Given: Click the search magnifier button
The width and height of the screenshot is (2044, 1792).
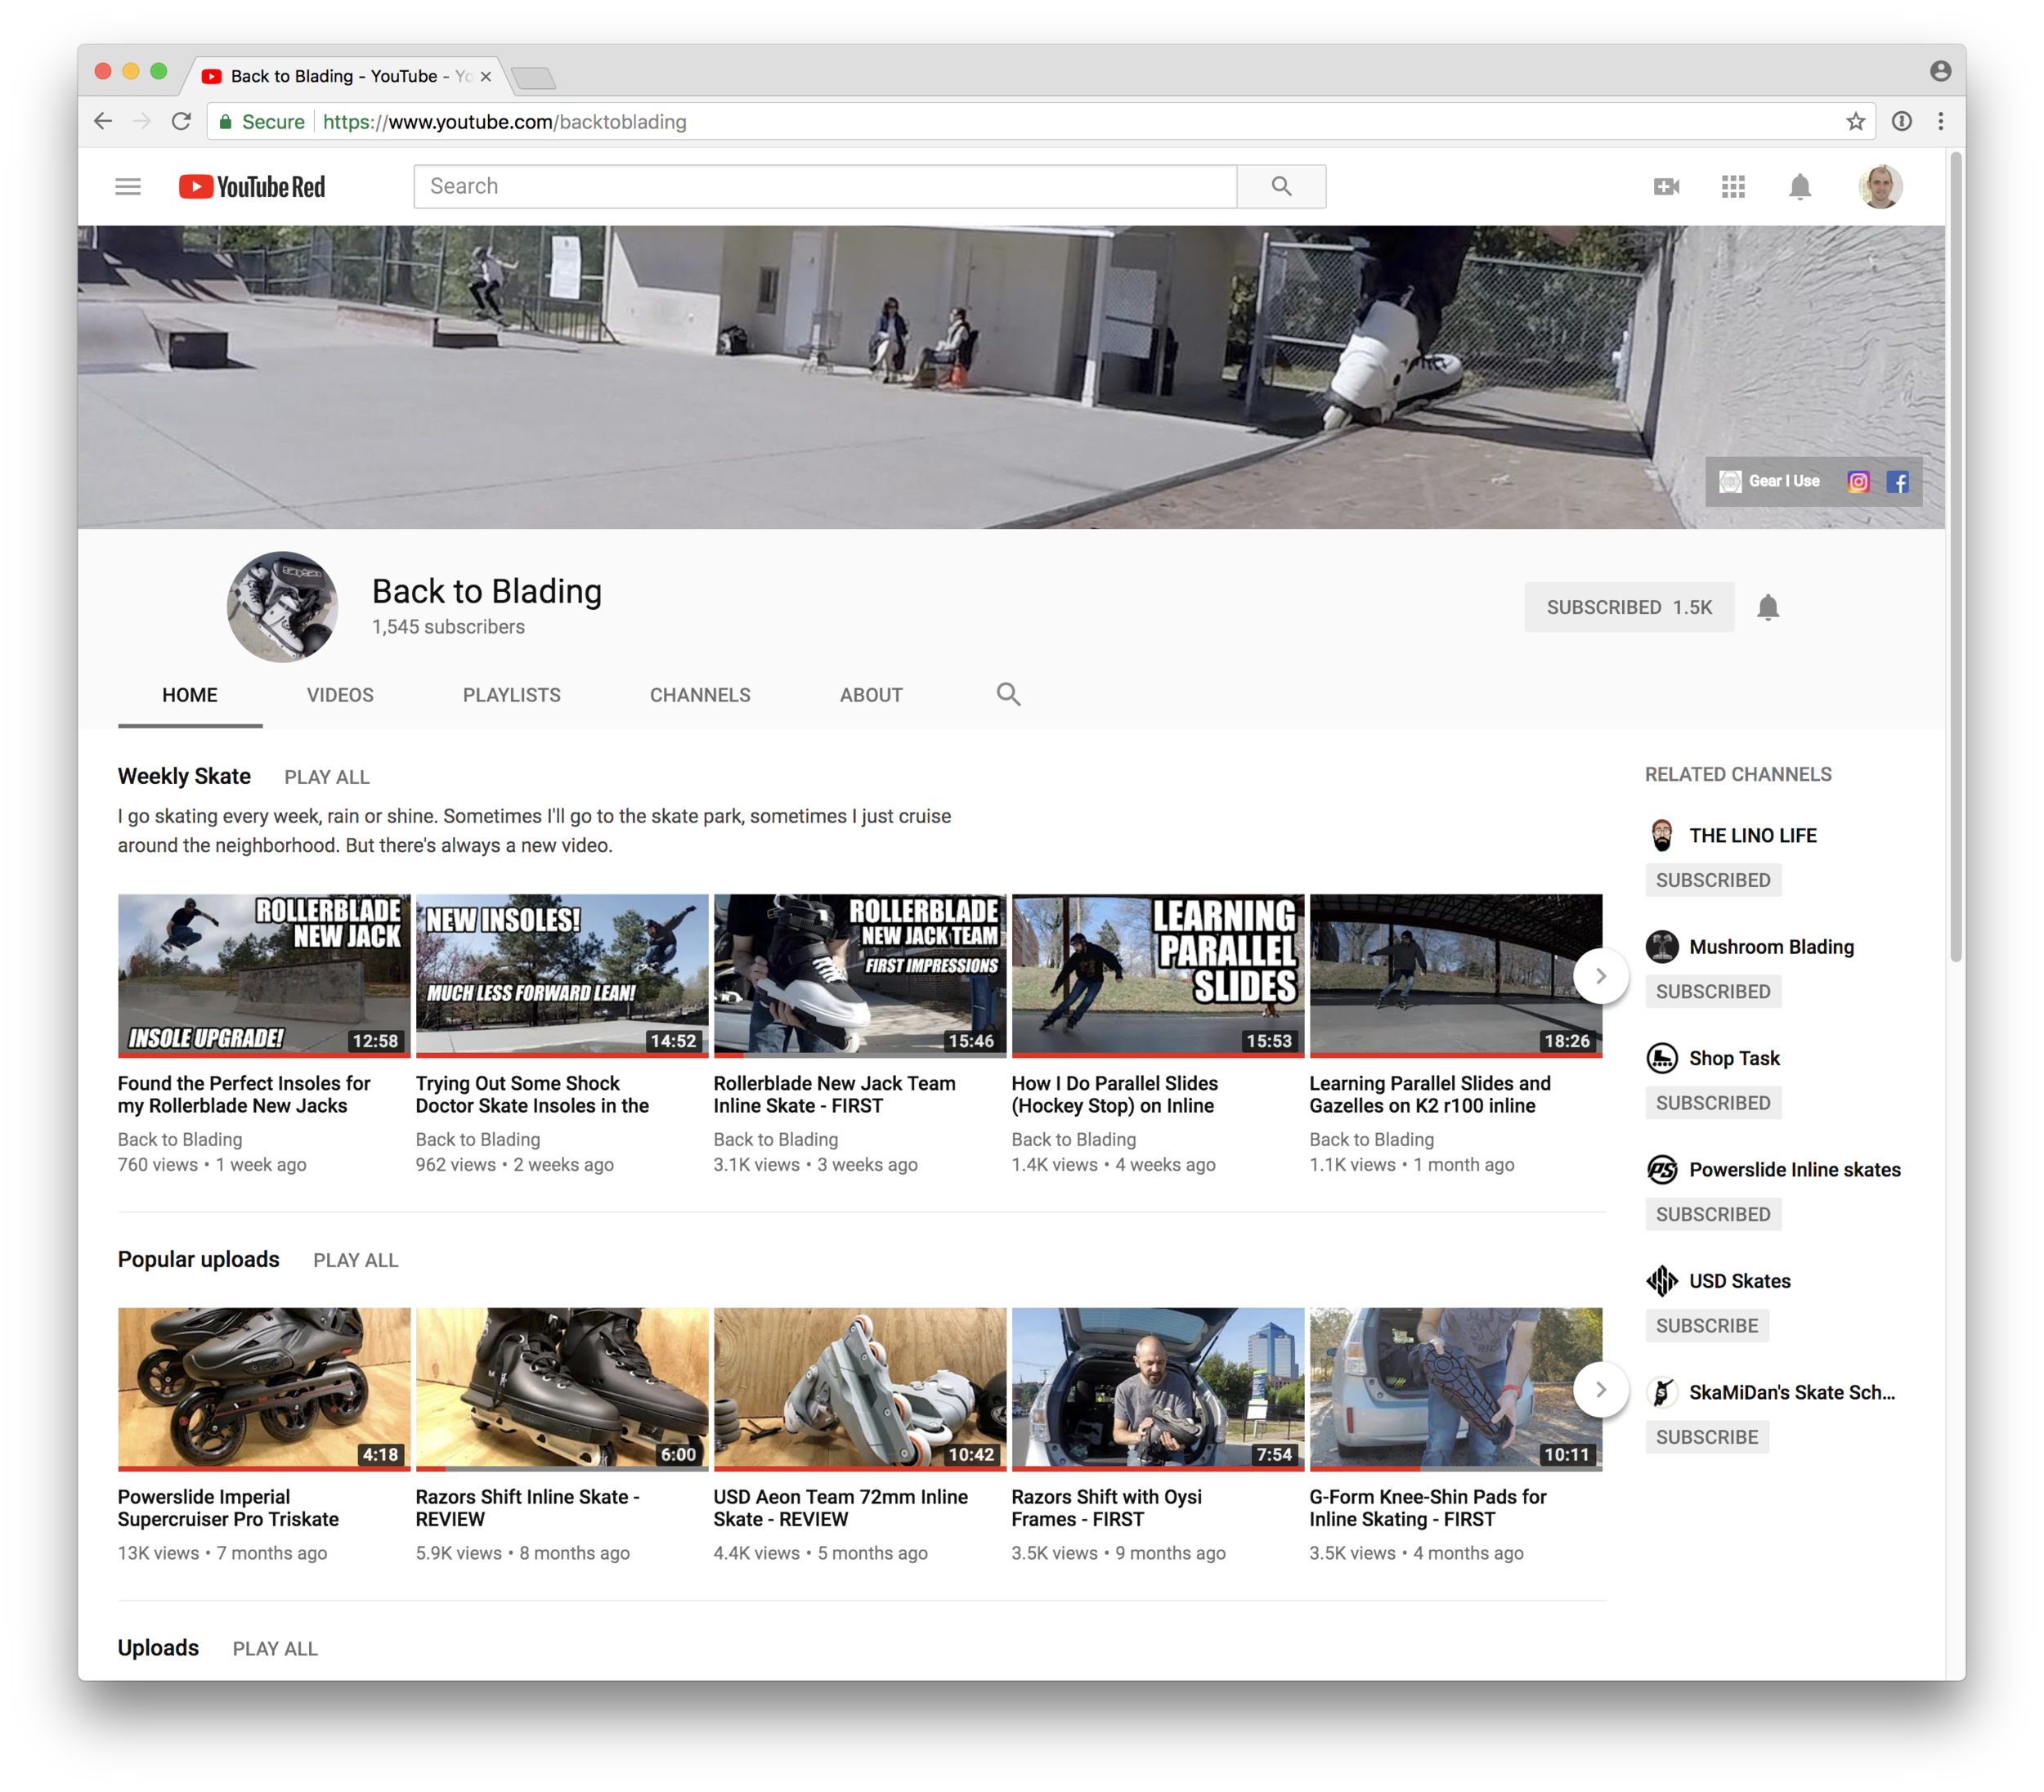Looking at the screenshot, I should pos(1281,186).
